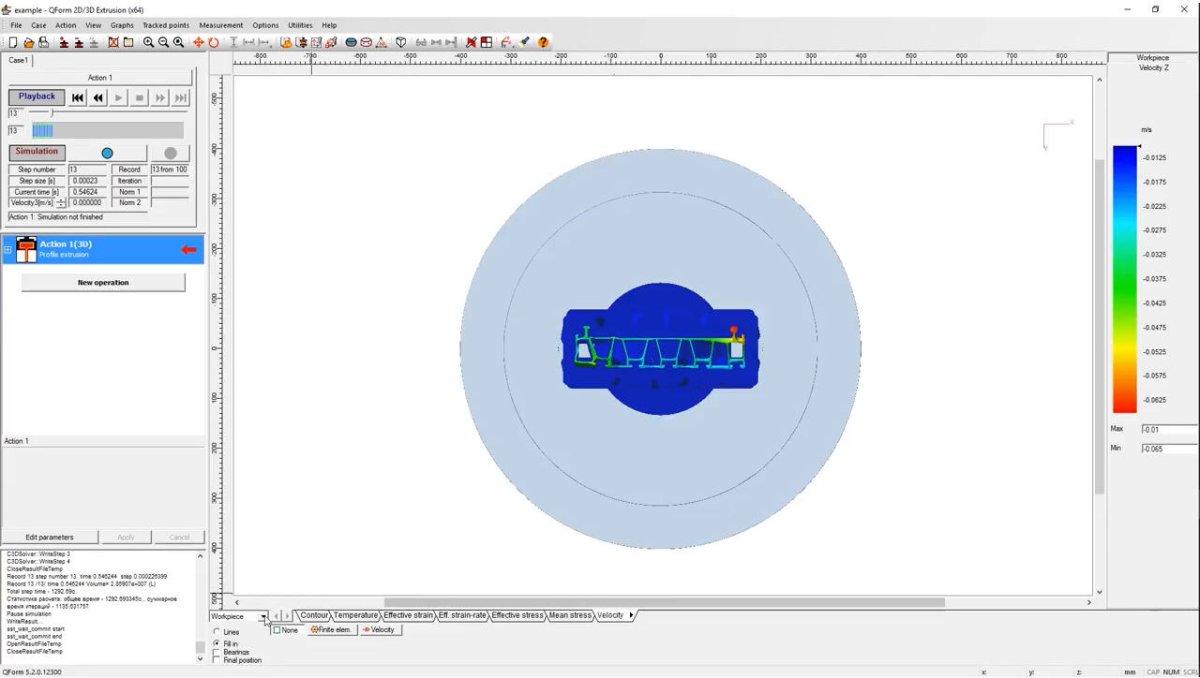Check the Bearings checkbox
The width and height of the screenshot is (1200, 678).
[x=218, y=651]
